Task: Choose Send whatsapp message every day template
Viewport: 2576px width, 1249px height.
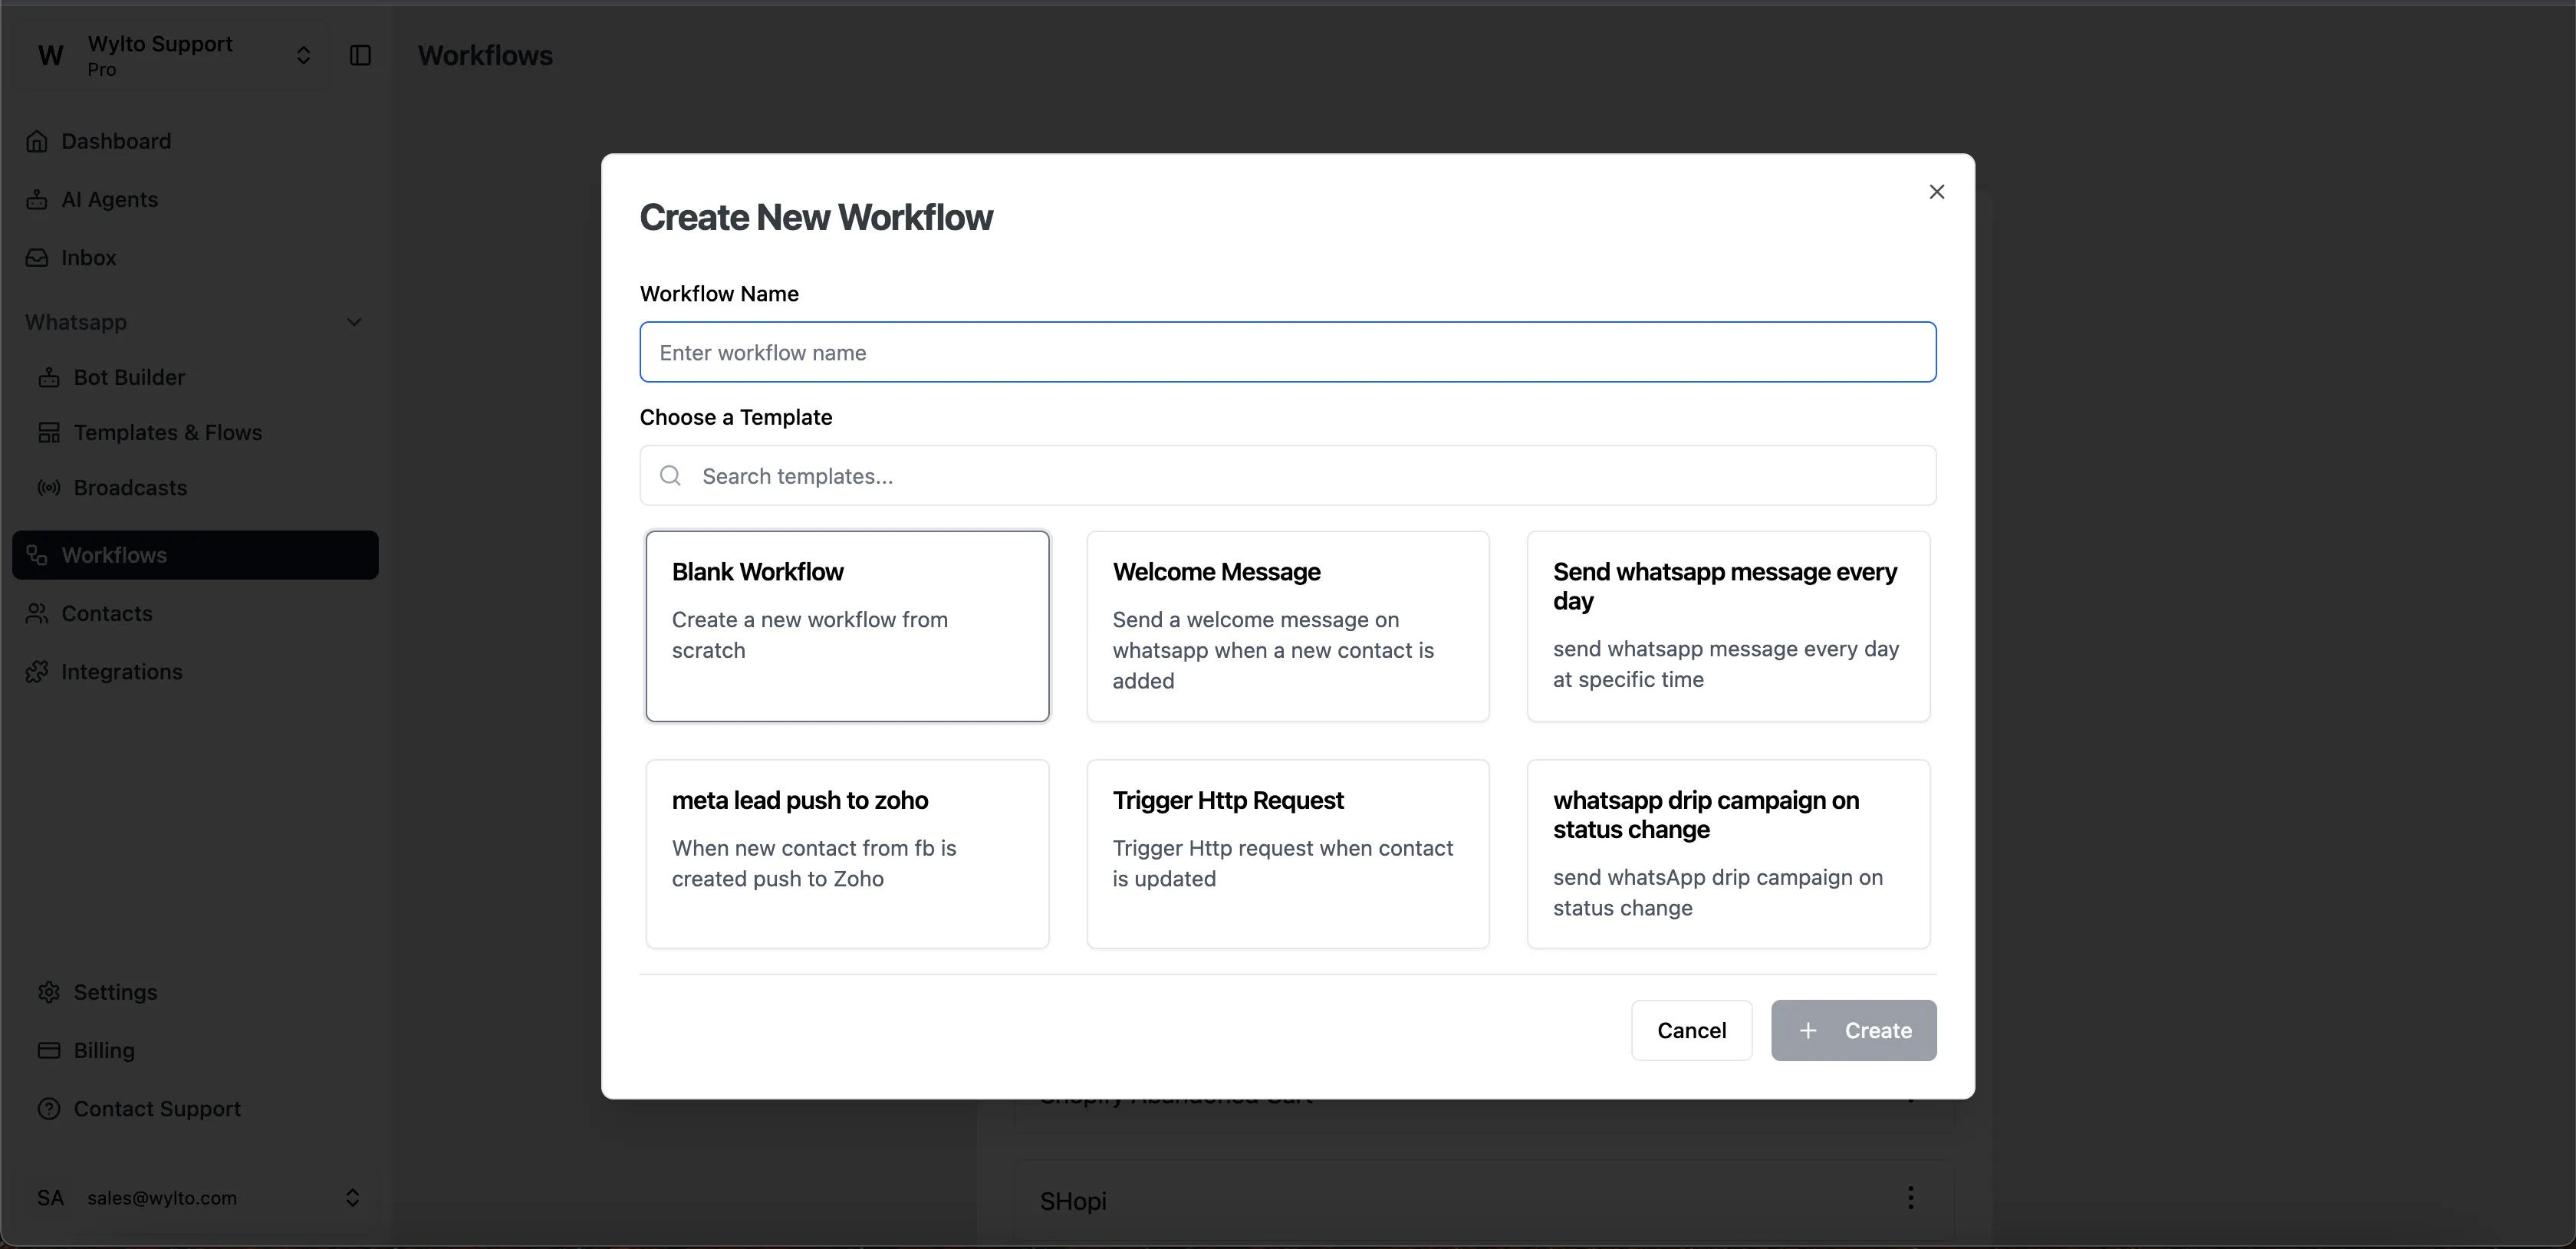Action: click(x=1727, y=626)
